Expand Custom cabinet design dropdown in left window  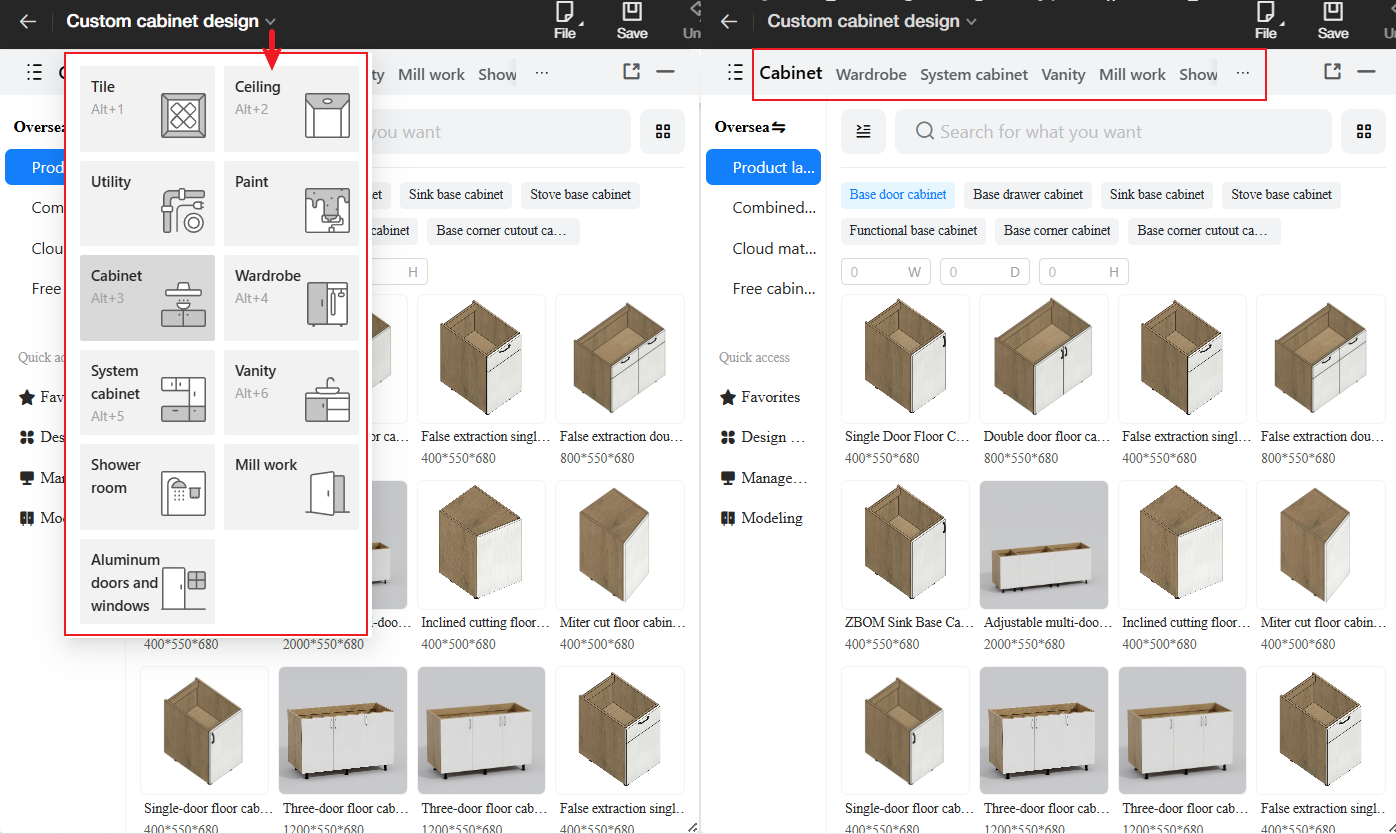[x=271, y=21]
